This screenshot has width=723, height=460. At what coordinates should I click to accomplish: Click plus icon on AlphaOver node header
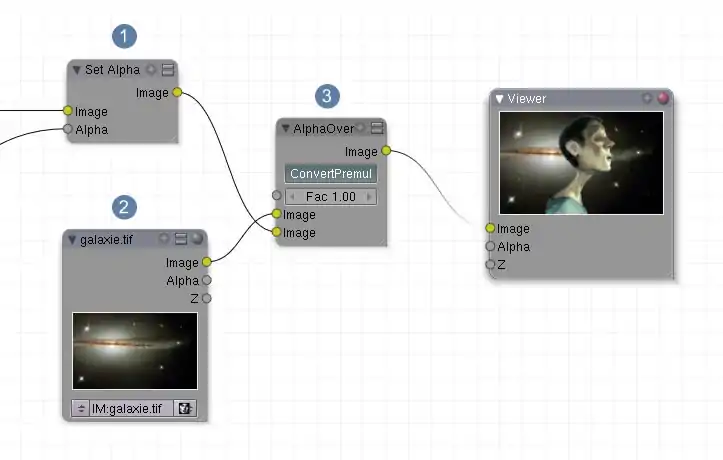(x=360, y=128)
